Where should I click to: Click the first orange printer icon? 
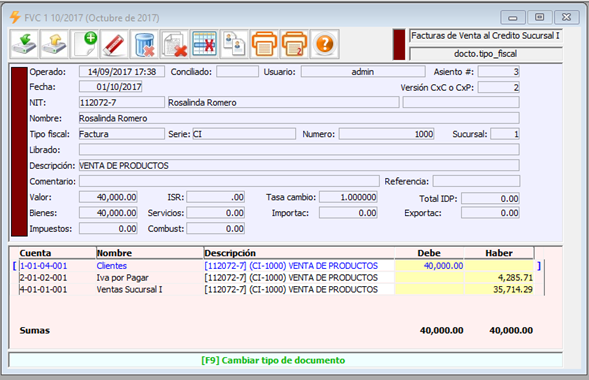[264, 44]
